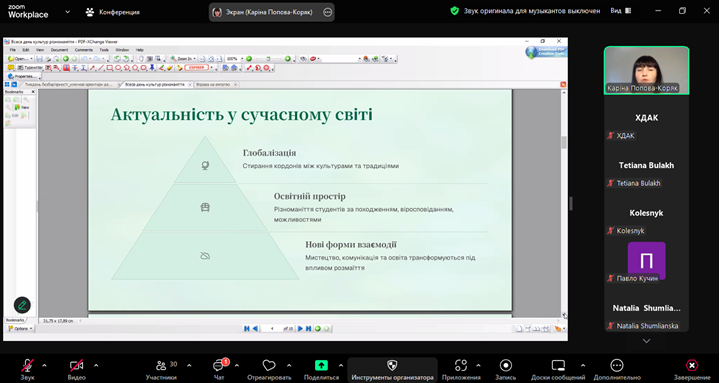Click the green shield encryption icon
Image resolution: width=720 pixels, height=383 pixels.
coord(455,11)
